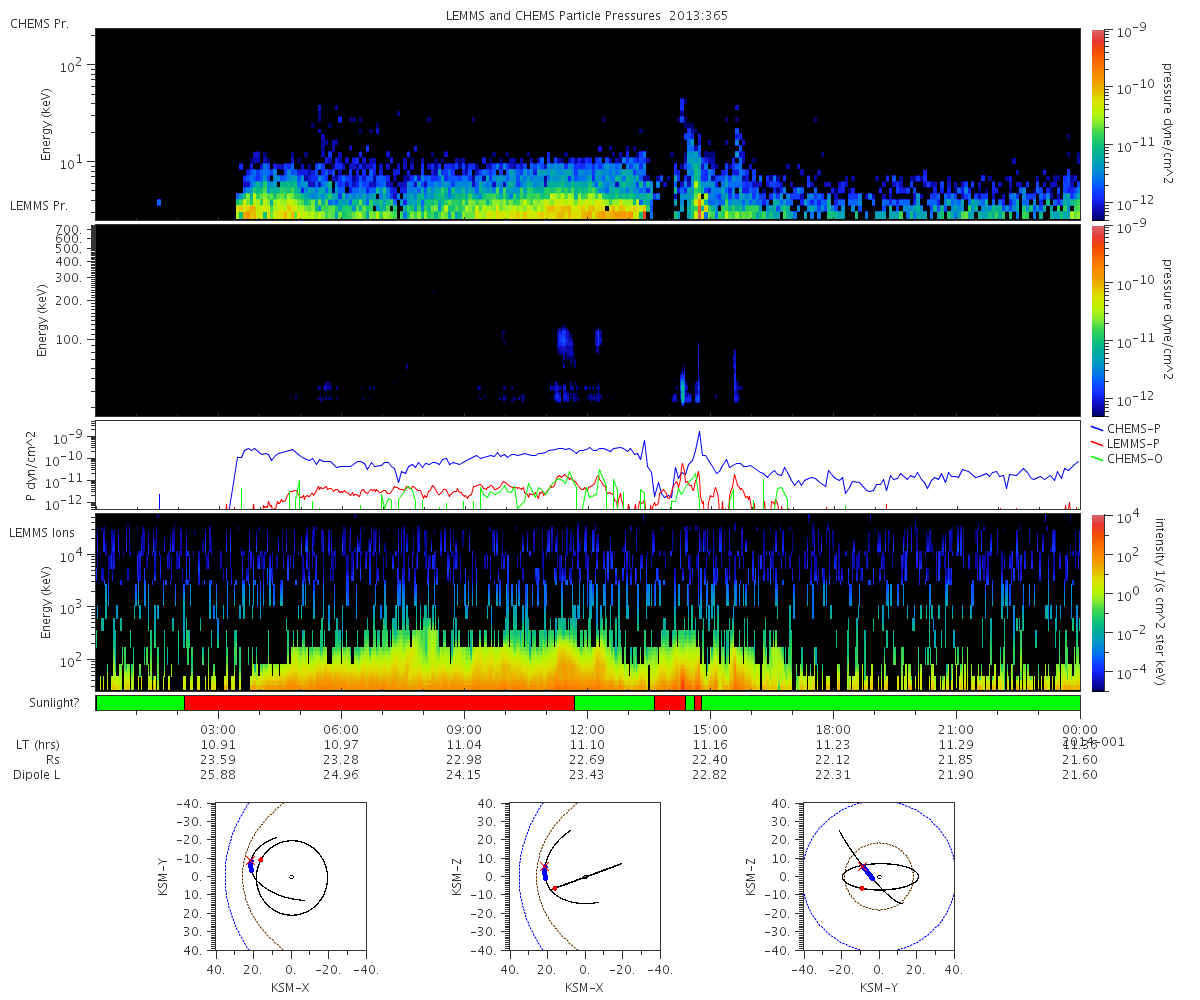This screenshot has width=1200, height=1000.
Task: Click the 18:00 time axis tick label
Action: [833, 730]
